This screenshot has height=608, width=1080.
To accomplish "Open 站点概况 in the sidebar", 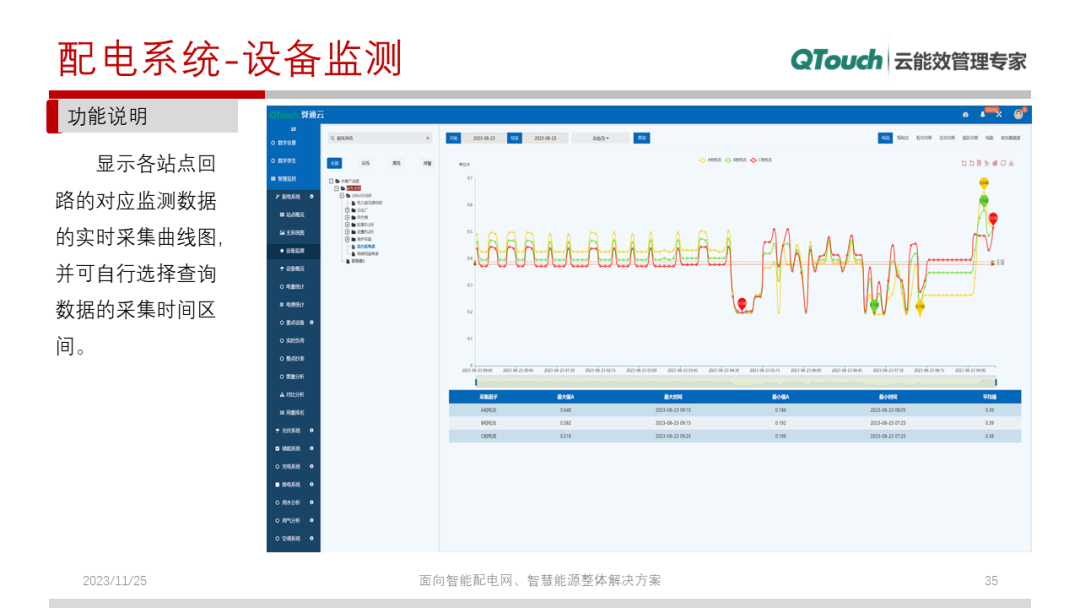I will (293, 215).
